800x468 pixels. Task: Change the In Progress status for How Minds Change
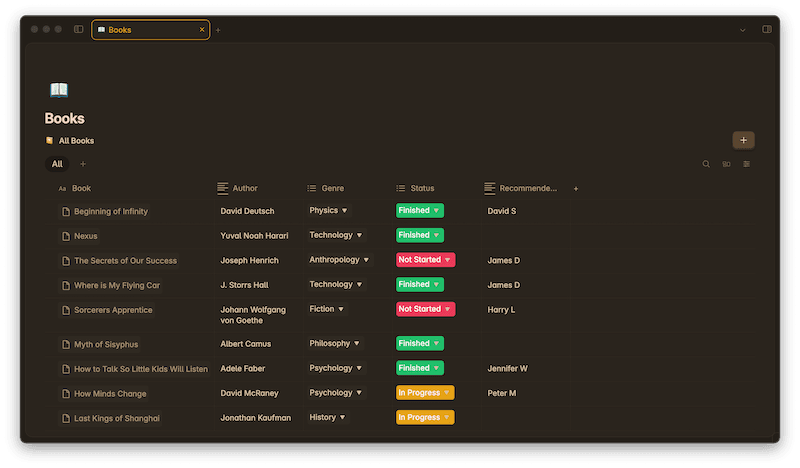(x=425, y=393)
